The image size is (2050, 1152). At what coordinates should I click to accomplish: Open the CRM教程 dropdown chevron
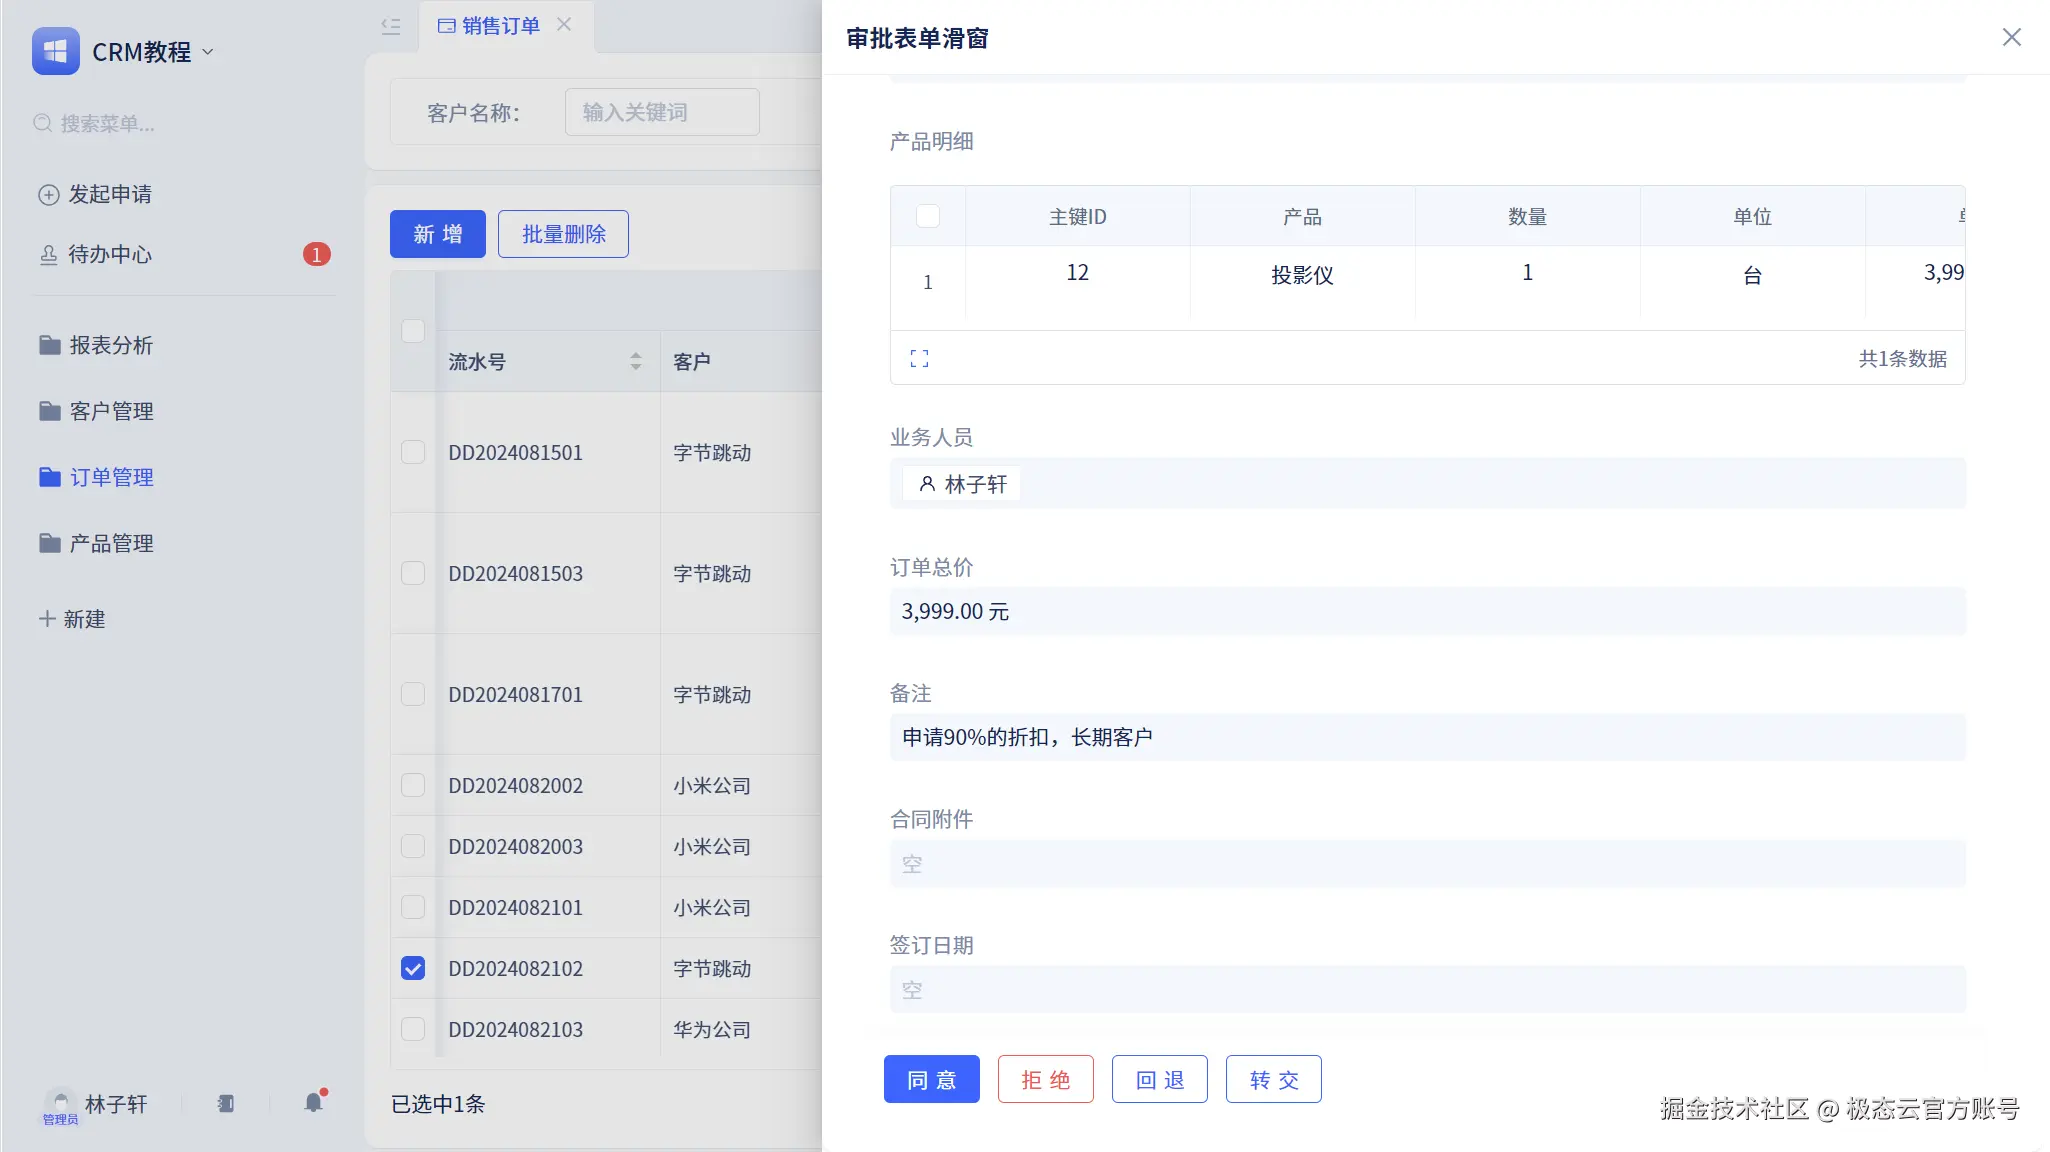pos(208,52)
